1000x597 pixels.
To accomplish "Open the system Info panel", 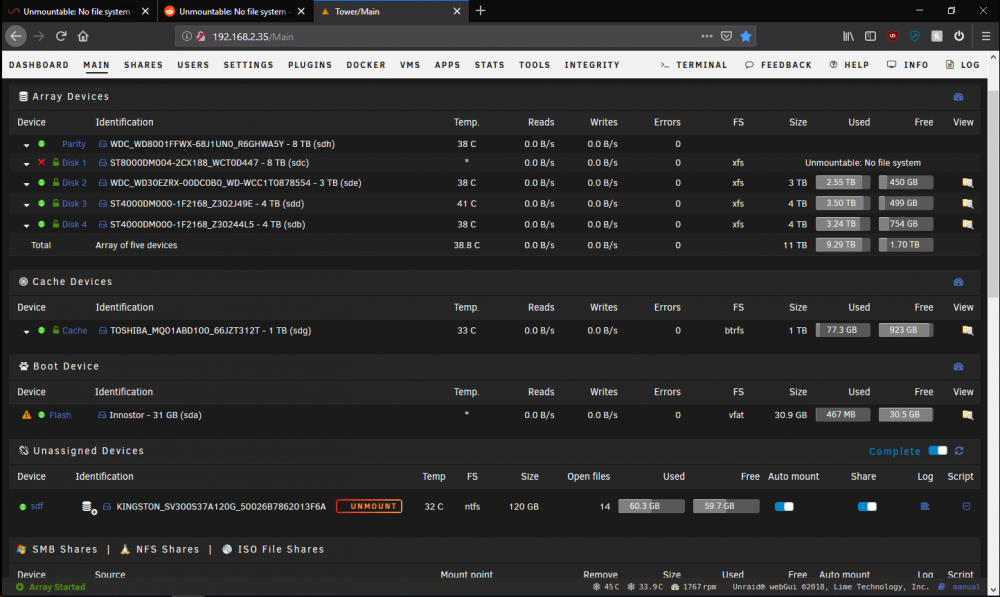I will point(908,65).
